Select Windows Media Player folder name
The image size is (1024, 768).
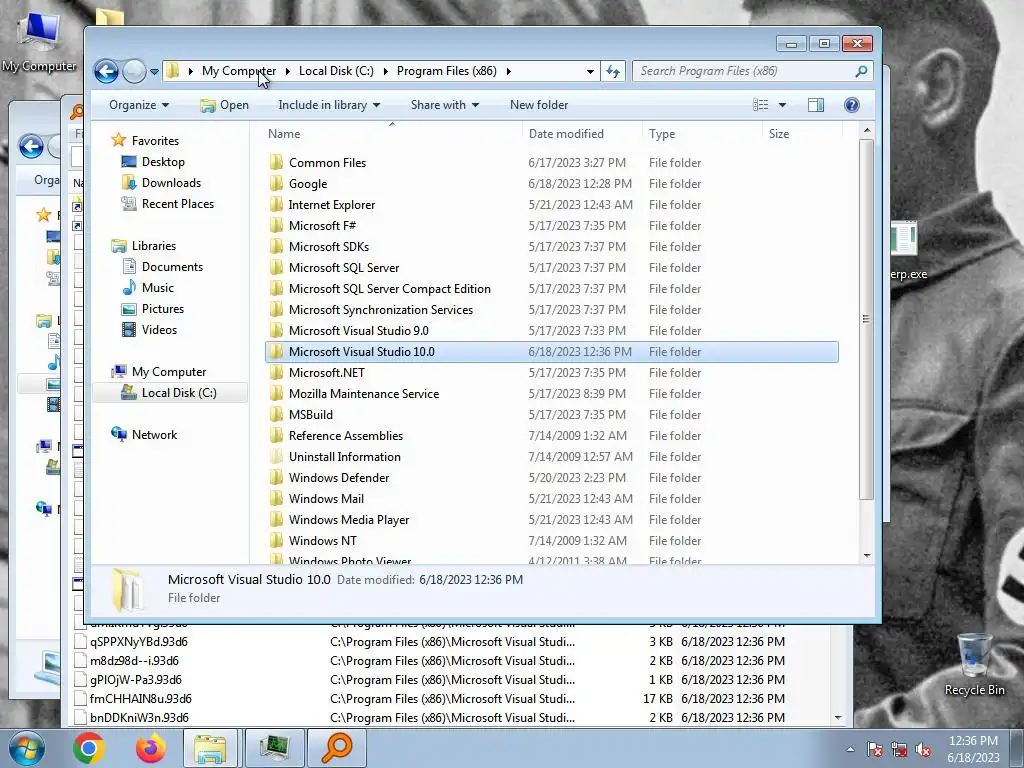pos(349,520)
